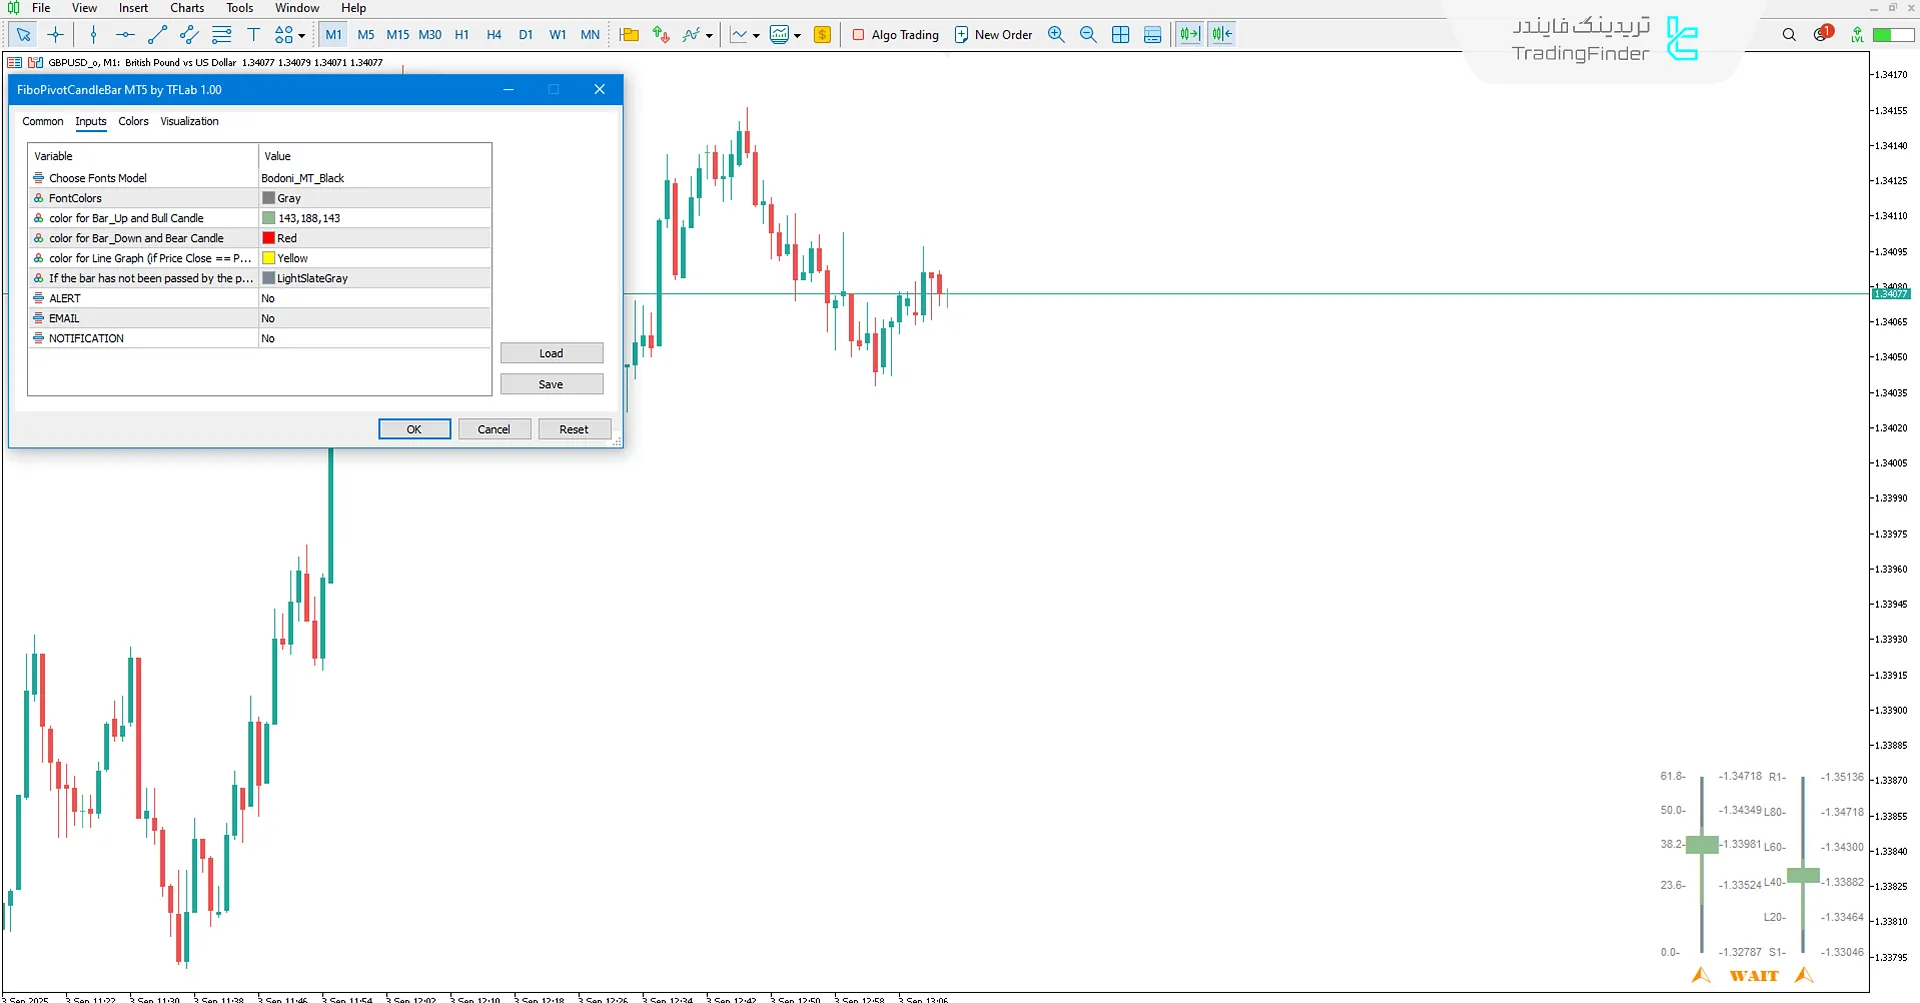1920x1003 pixels.
Task: Expand the indicators dropdown on toolbar
Action: click(x=710, y=34)
